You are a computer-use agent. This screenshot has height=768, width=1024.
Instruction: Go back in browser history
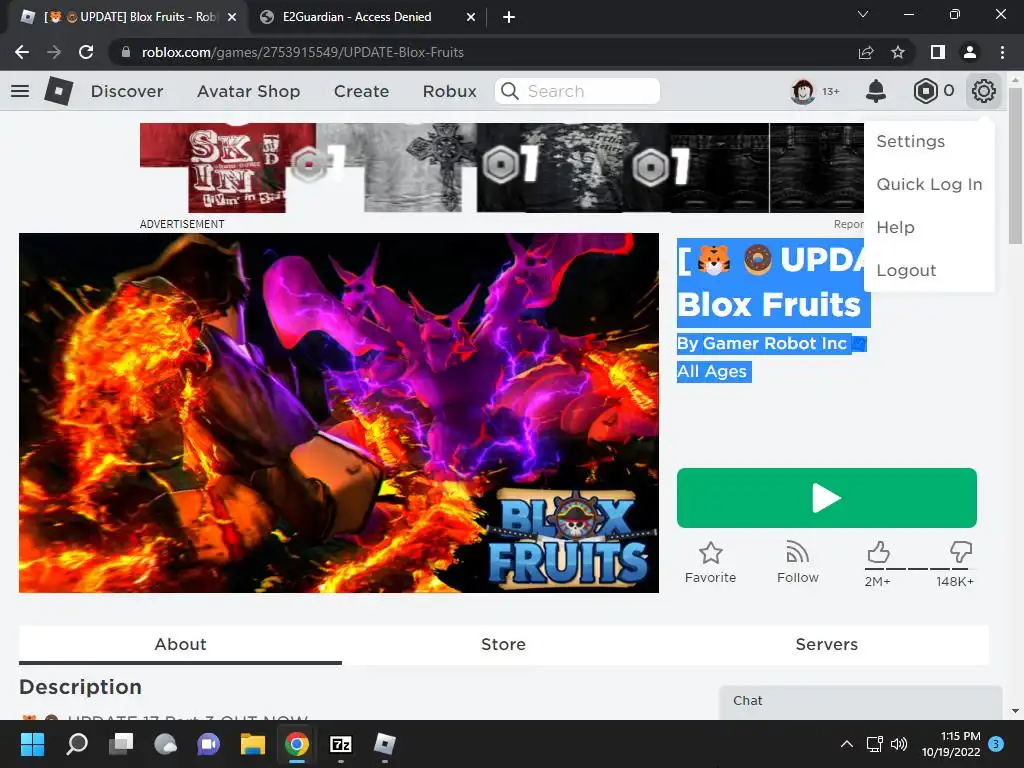point(22,52)
